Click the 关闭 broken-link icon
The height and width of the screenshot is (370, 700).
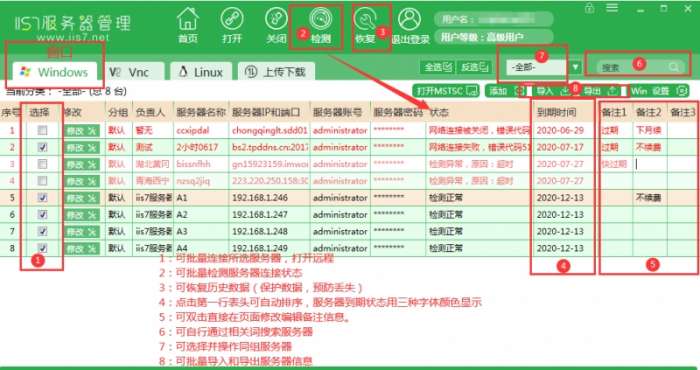[276, 19]
